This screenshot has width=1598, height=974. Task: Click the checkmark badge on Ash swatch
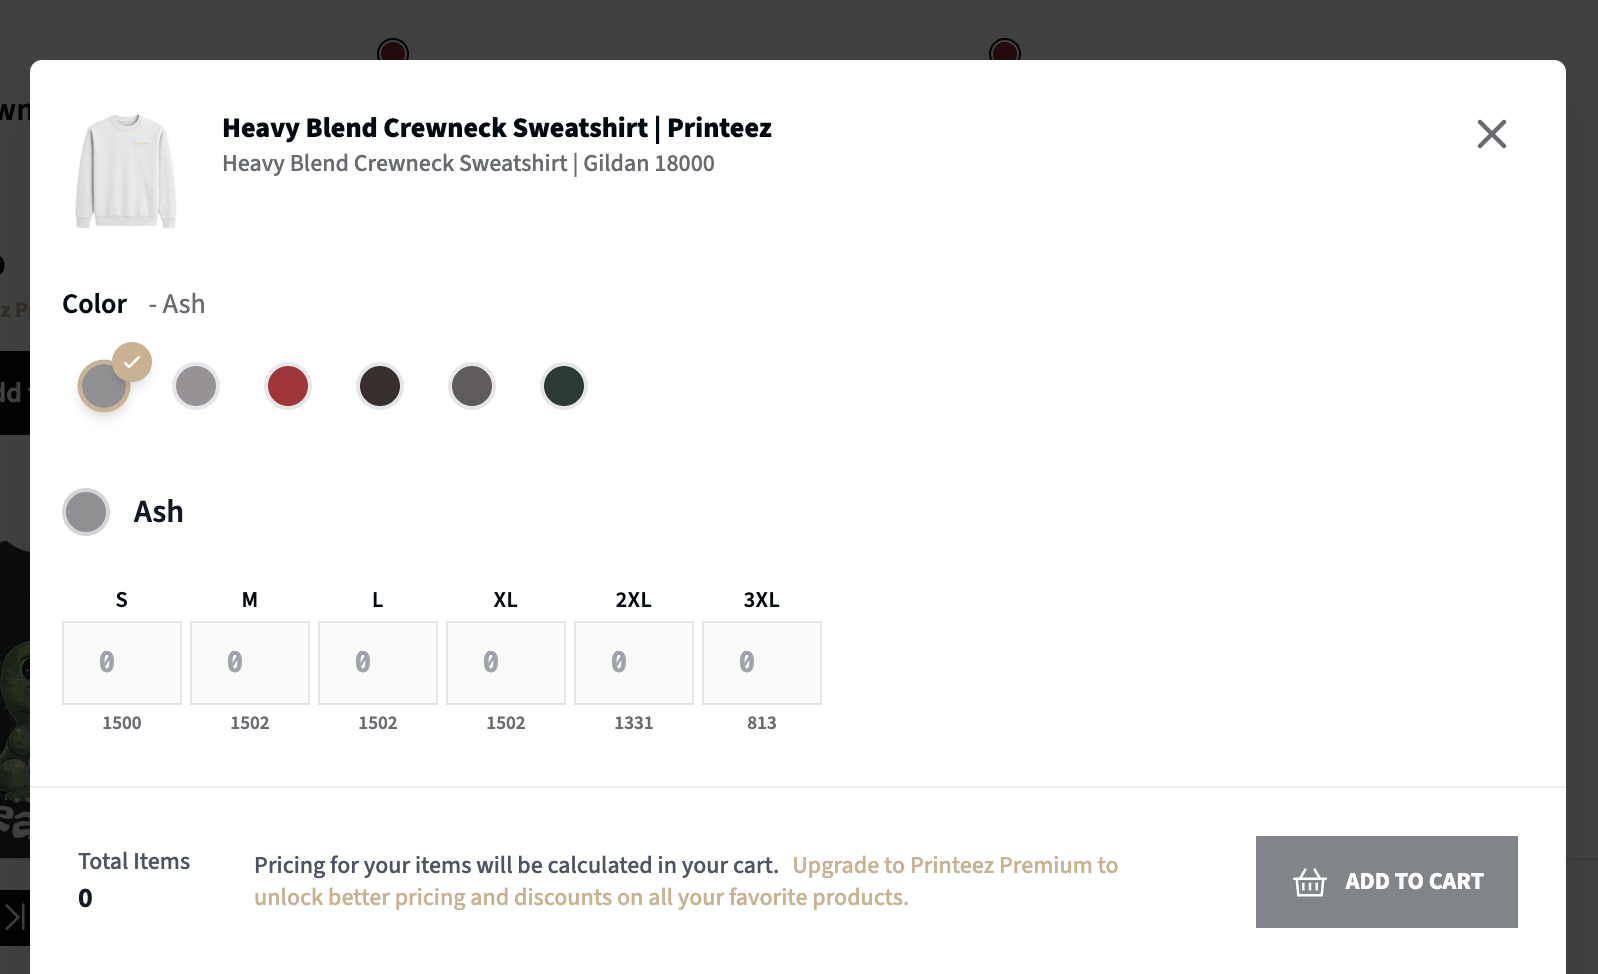pos(132,362)
